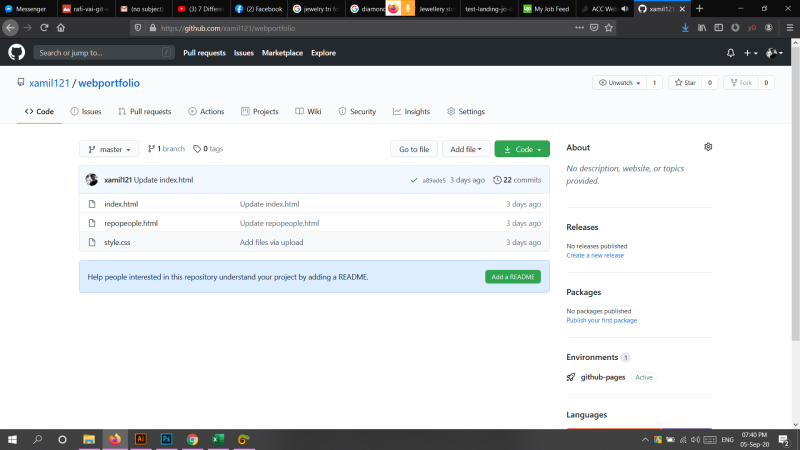Click the GitHub octocat logo

pyautogui.click(x=17, y=52)
